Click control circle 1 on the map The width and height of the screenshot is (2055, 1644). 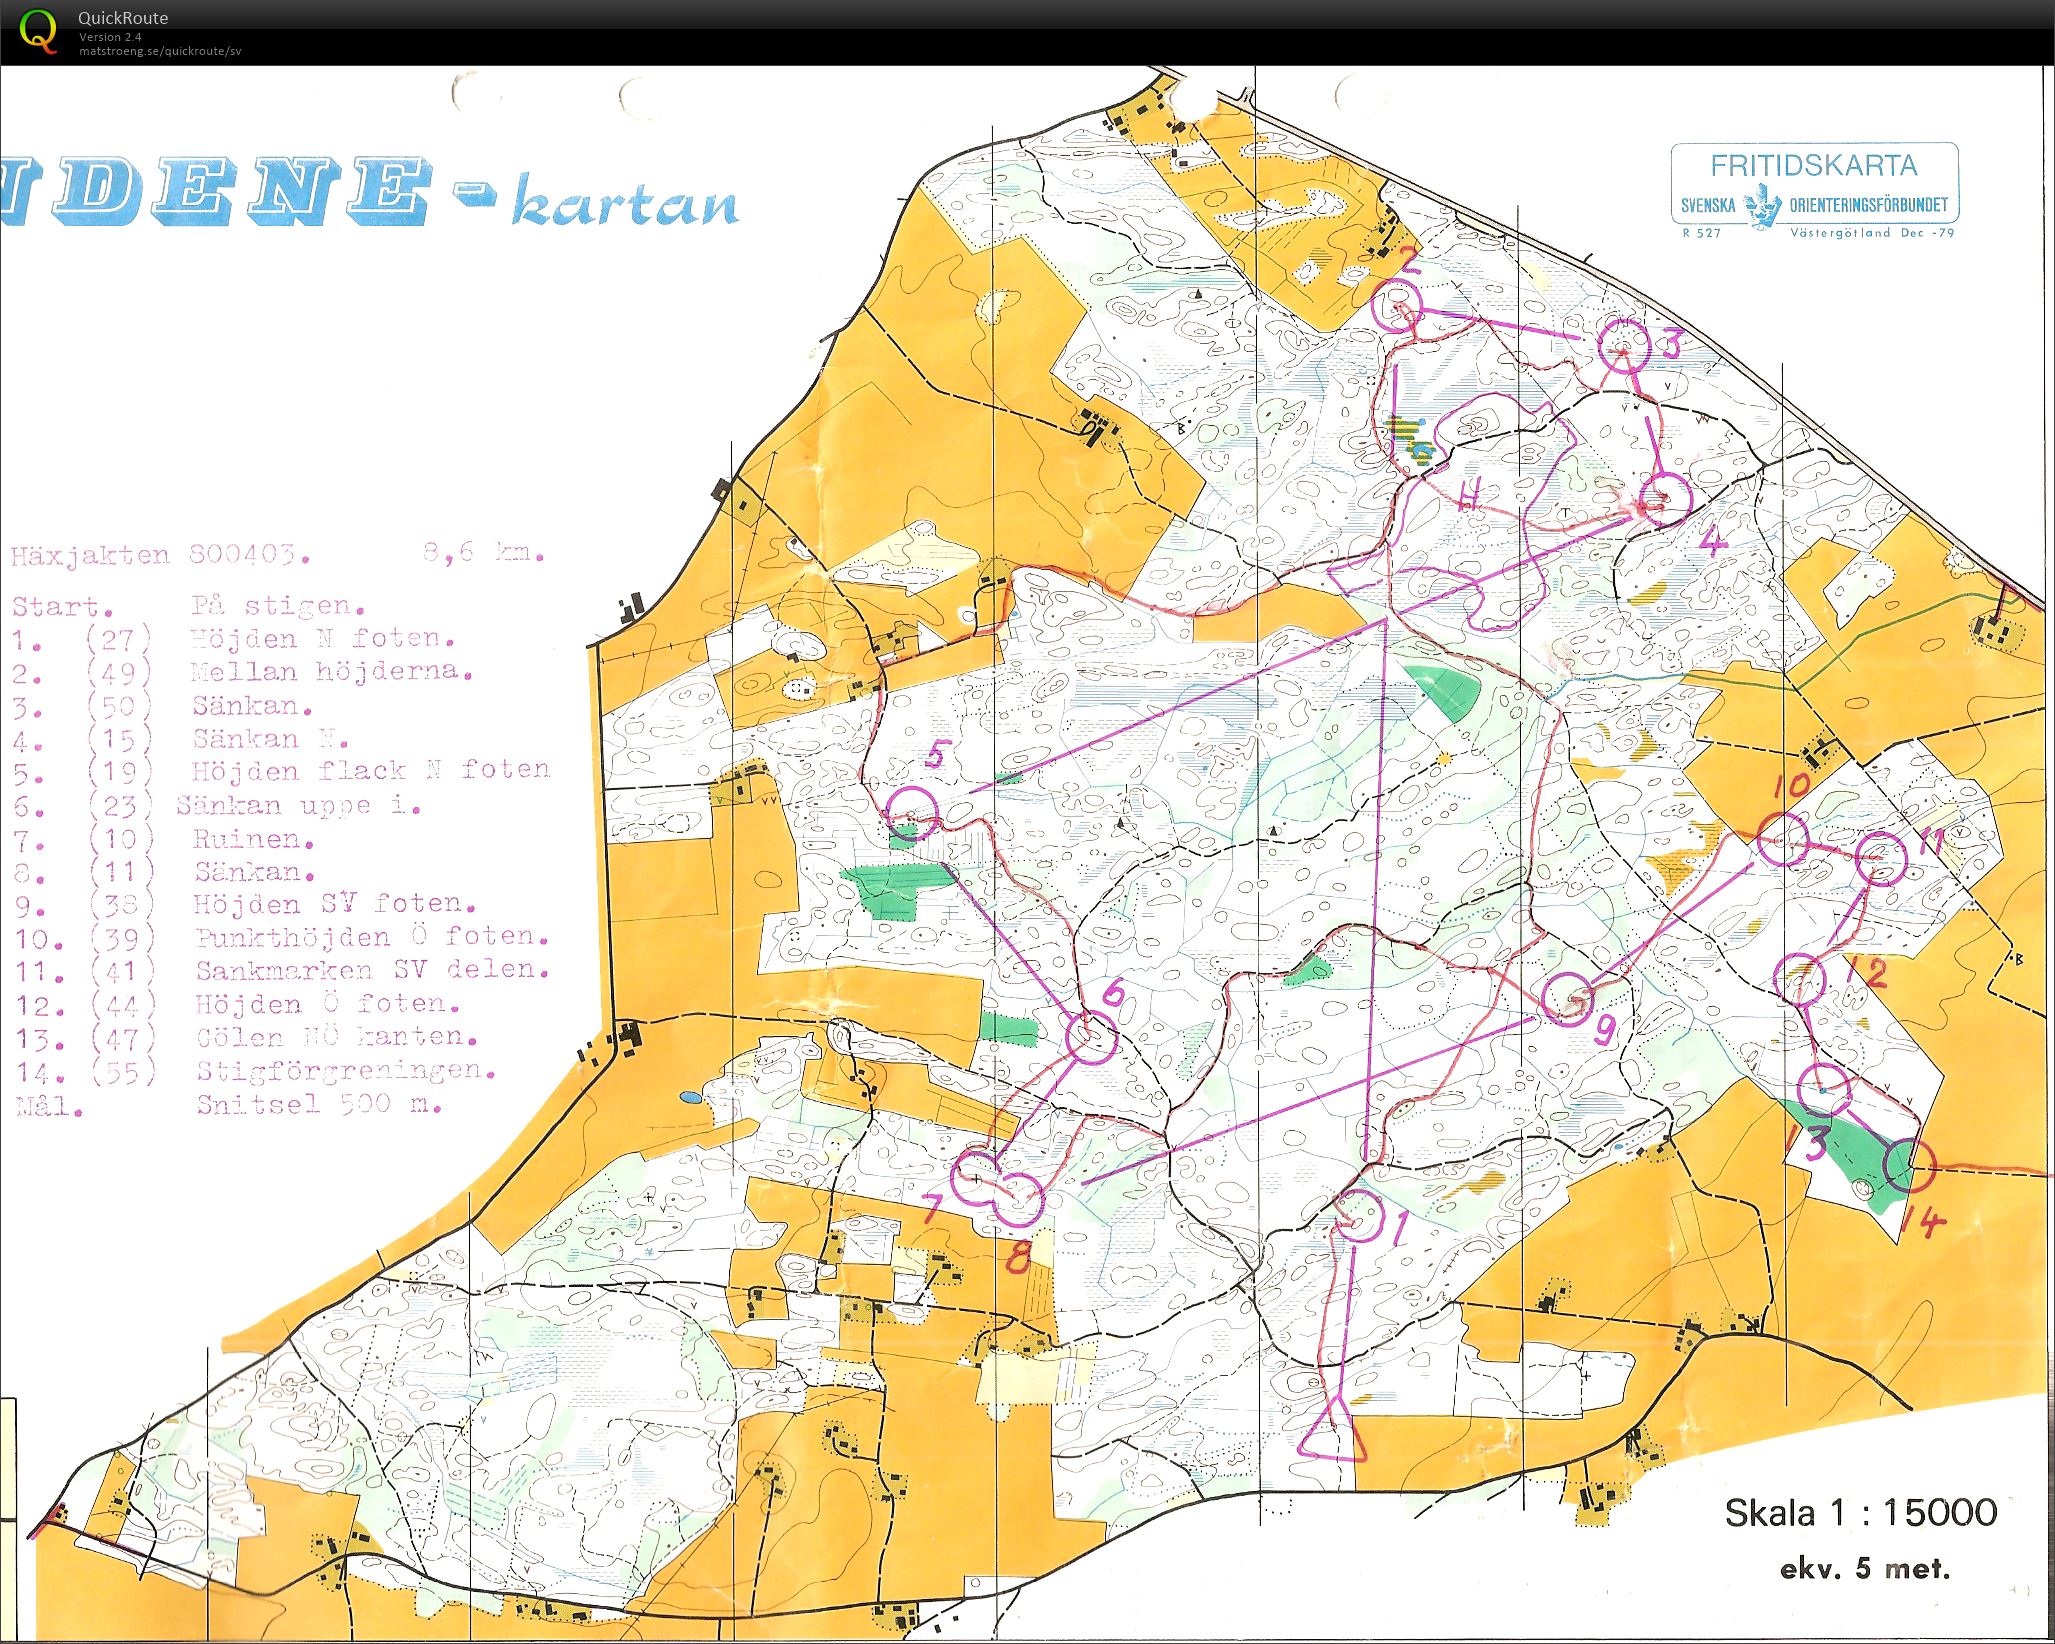(x=1360, y=1216)
